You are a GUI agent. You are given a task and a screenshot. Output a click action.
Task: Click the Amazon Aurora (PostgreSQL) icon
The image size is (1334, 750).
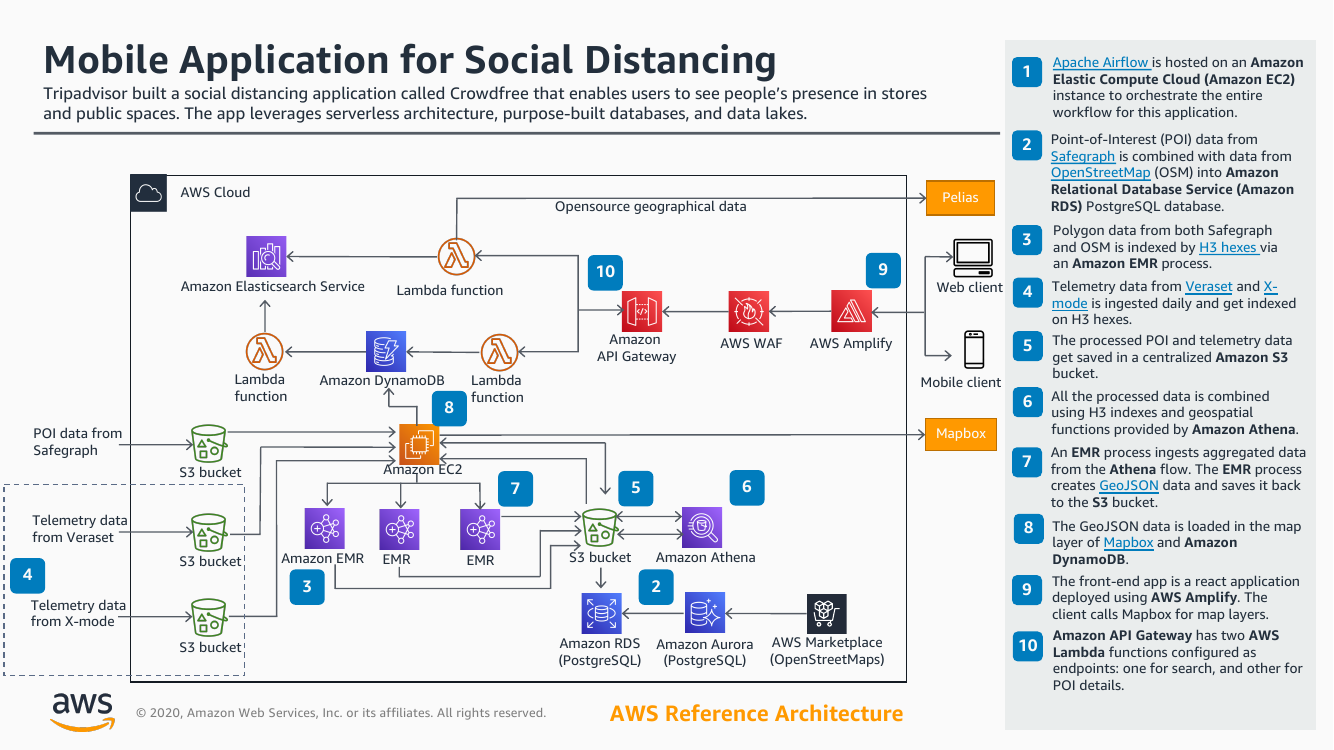(705, 613)
